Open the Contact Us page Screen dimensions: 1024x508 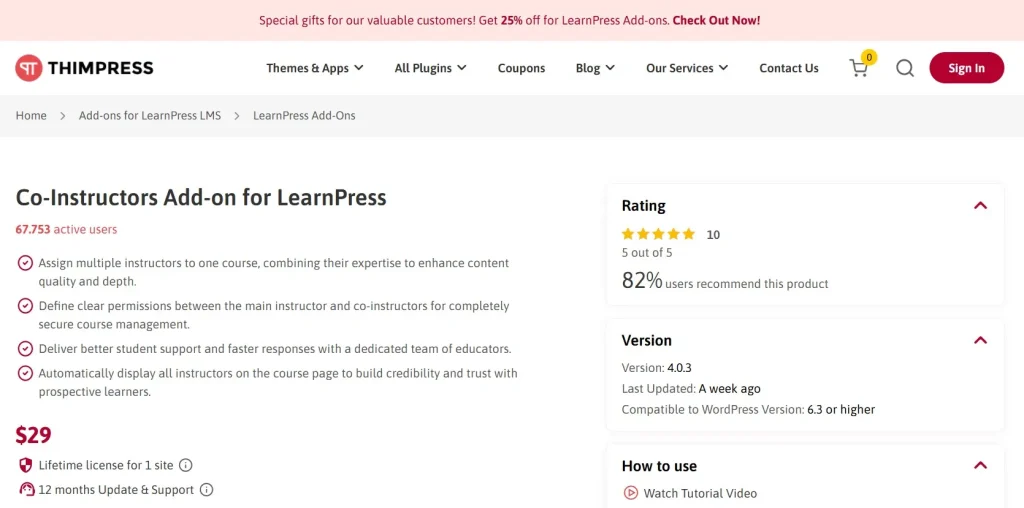789,68
